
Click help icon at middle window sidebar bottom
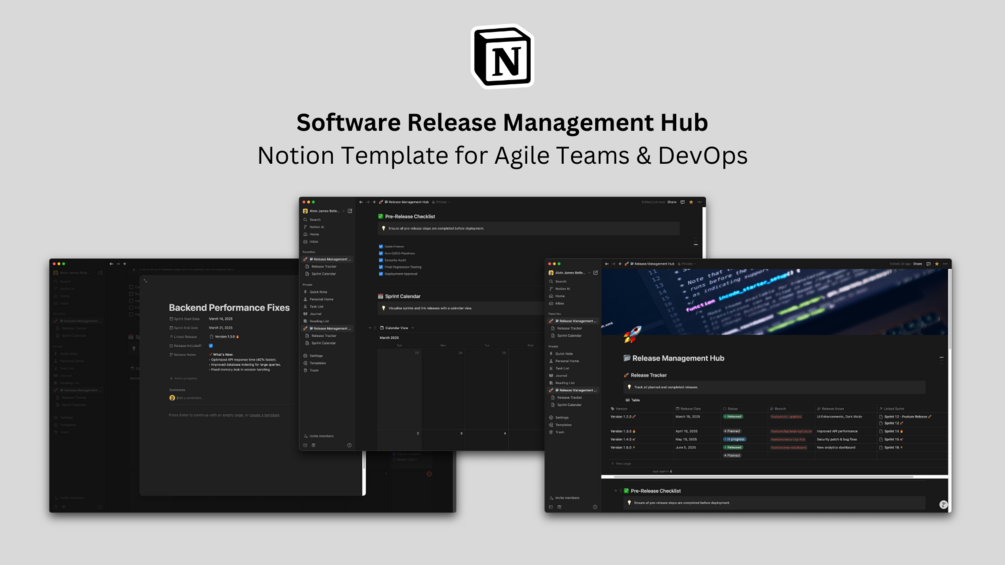pyautogui.click(x=349, y=445)
